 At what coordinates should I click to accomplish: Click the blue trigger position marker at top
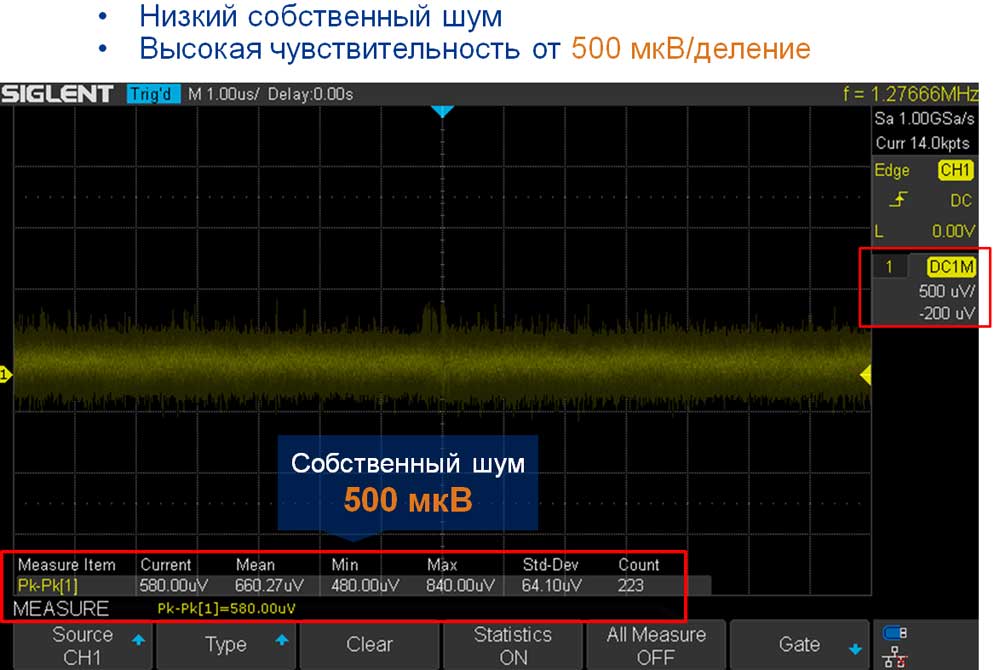coord(442,112)
